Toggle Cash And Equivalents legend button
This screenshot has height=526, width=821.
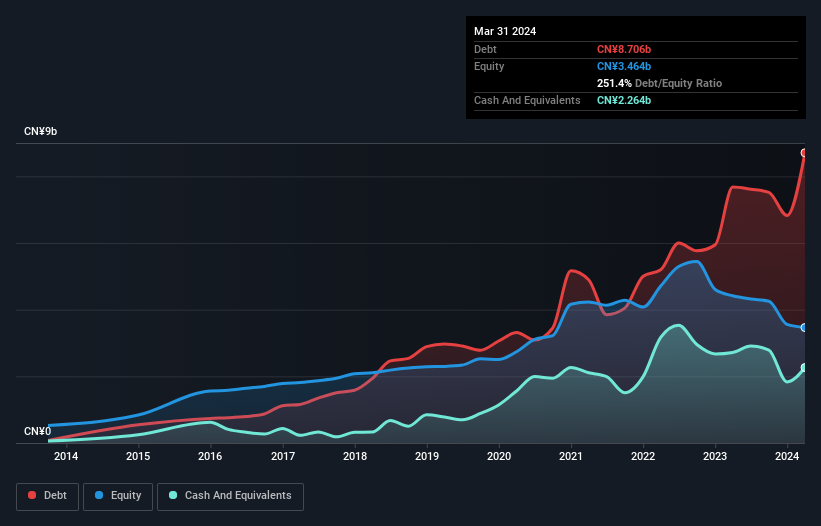[x=230, y=496]
